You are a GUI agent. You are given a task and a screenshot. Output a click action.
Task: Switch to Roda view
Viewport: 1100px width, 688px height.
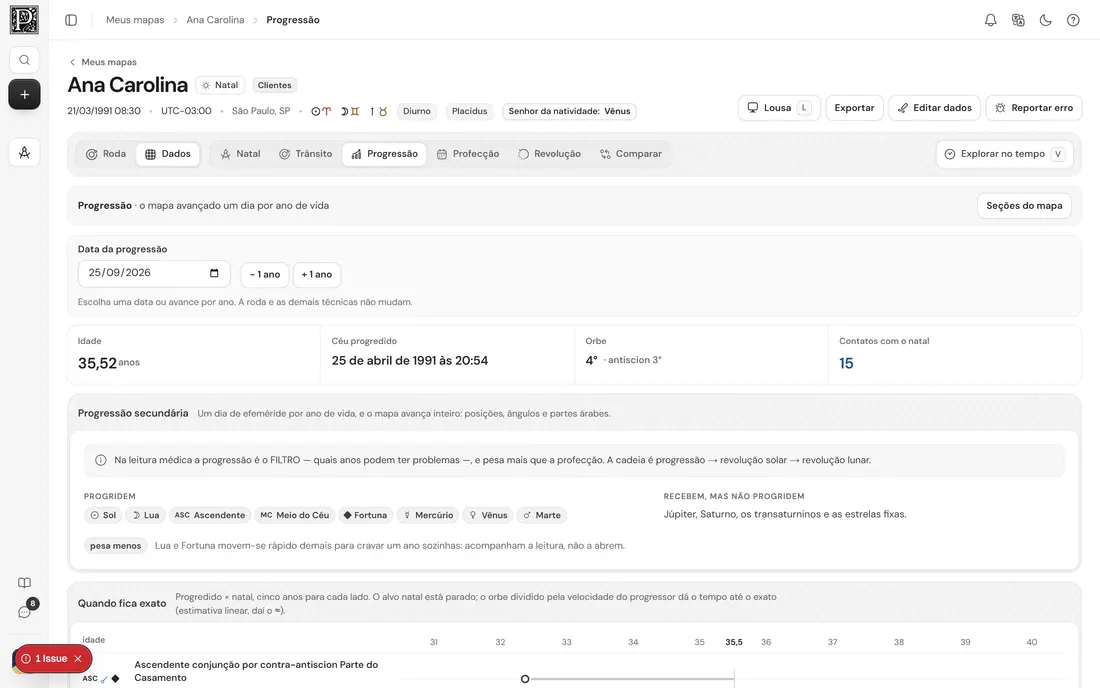coord(106,154)
